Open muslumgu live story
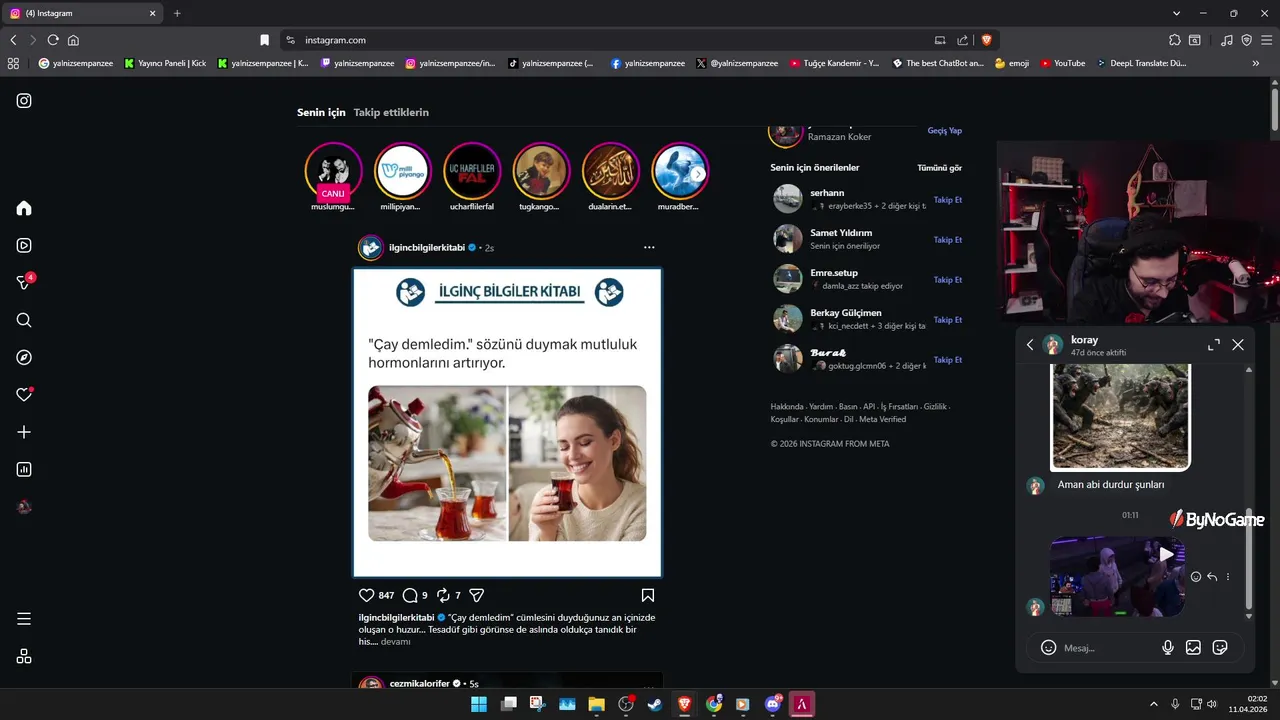 [333, 171]
